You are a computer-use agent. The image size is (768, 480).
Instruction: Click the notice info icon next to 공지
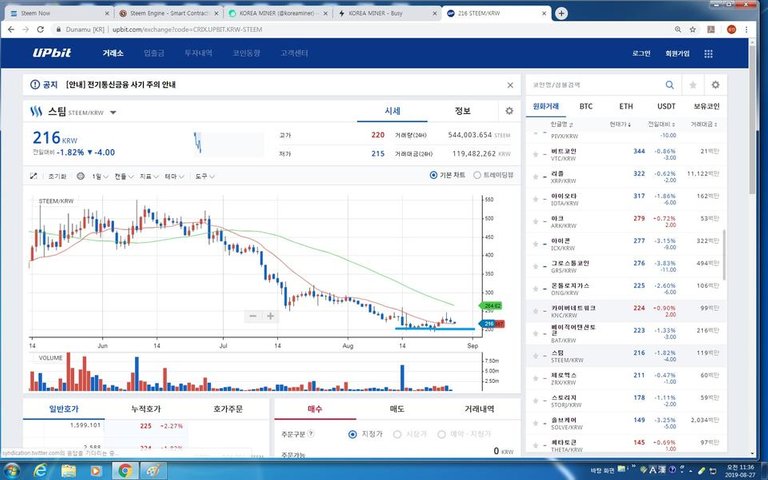[x=35, y=85]
